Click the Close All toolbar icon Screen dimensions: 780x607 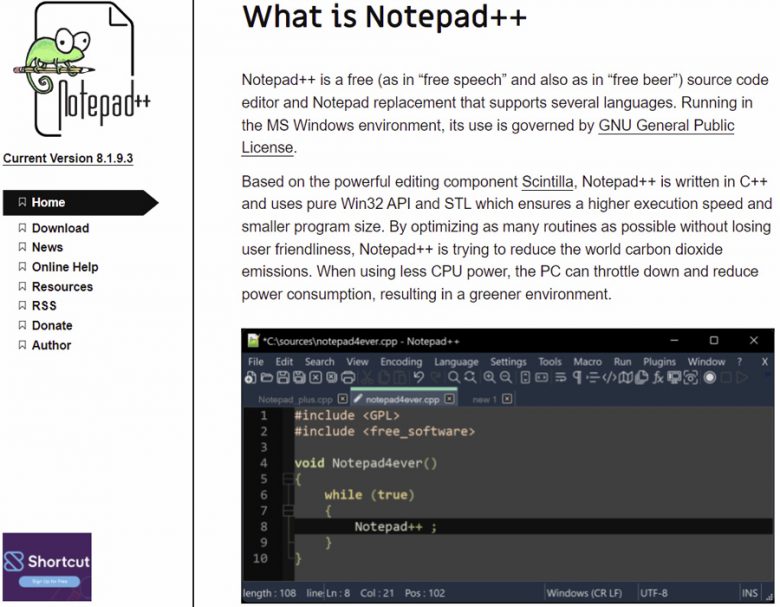tap(332, 377)
